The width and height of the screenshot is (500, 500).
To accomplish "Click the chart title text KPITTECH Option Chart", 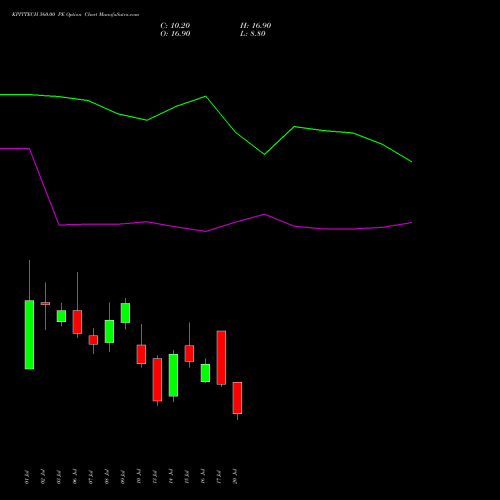I will click(x=75, y=15).
